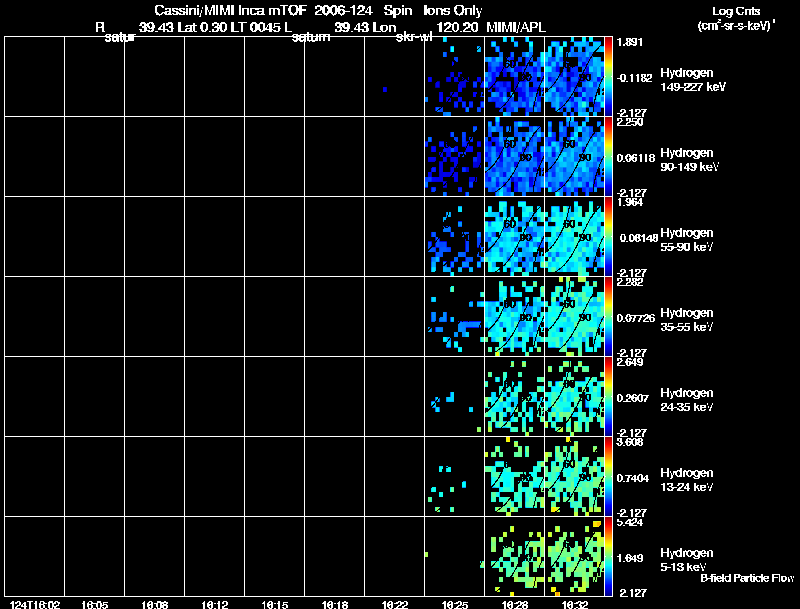Click the 2.250 color scale value

click(631, 122)
